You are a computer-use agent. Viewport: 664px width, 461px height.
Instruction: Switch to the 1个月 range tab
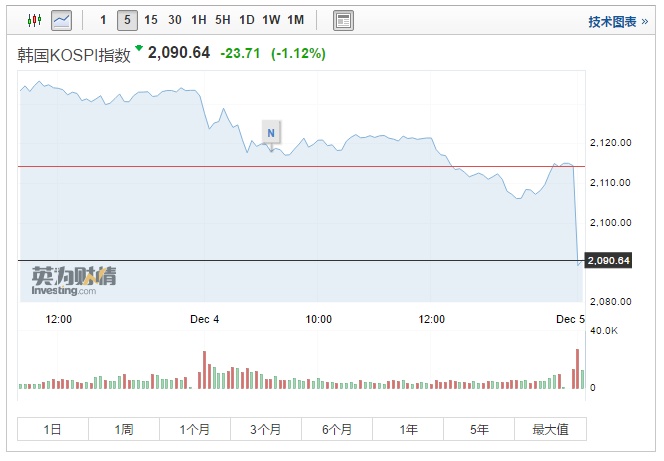pos(195,429)
